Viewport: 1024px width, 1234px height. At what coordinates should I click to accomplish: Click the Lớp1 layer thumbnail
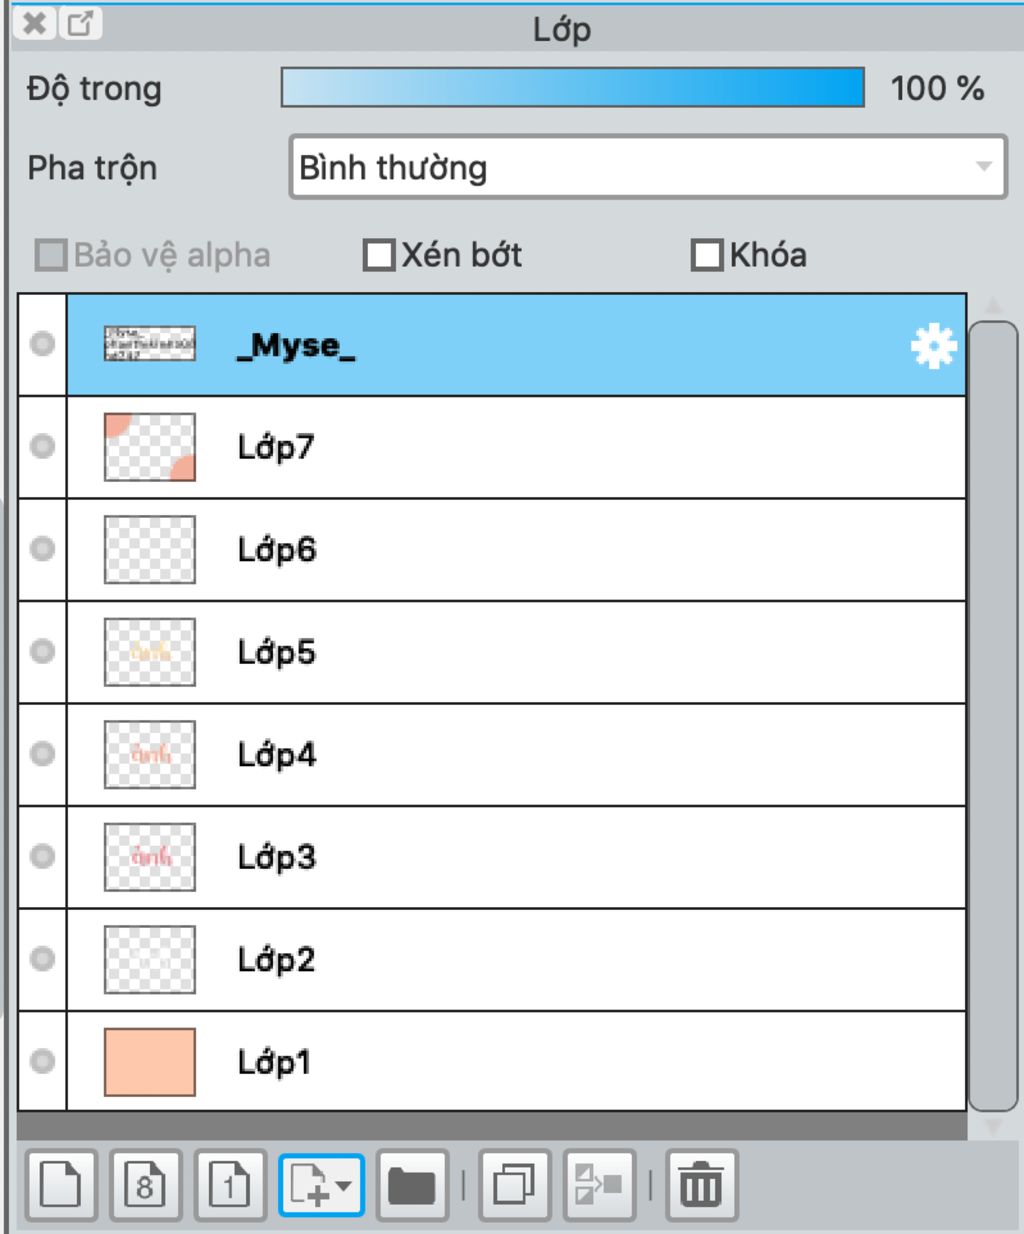click(150, 1061)
